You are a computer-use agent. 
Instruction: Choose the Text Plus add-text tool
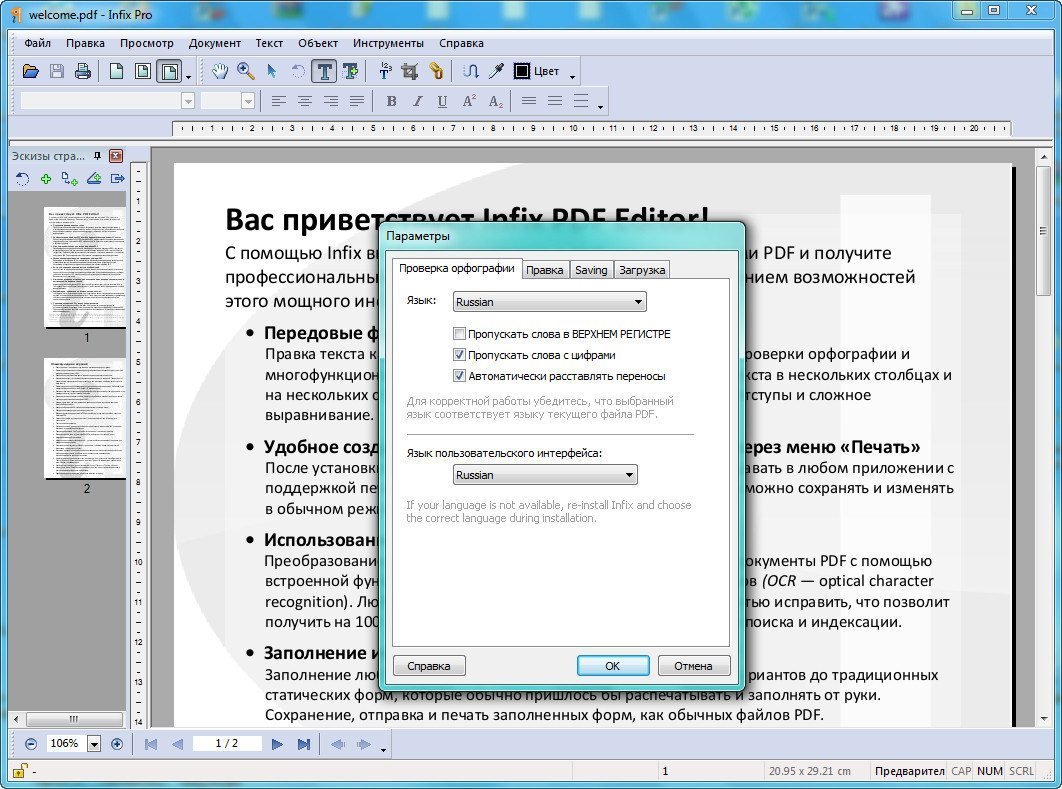[350, 71]
